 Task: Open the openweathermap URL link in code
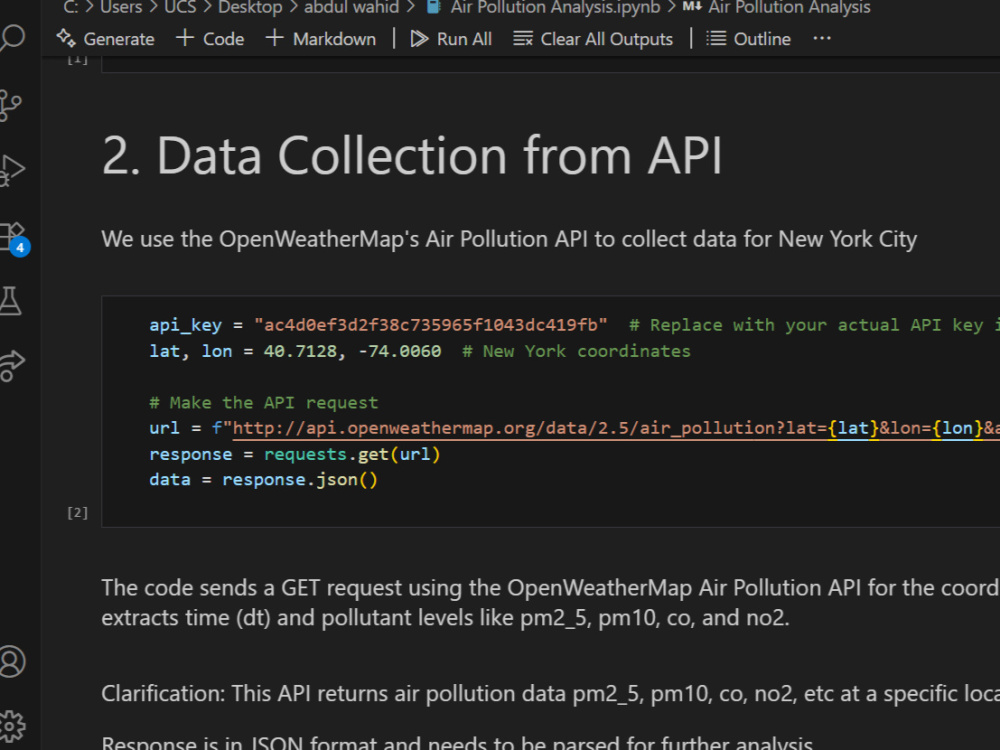(615, 428)
